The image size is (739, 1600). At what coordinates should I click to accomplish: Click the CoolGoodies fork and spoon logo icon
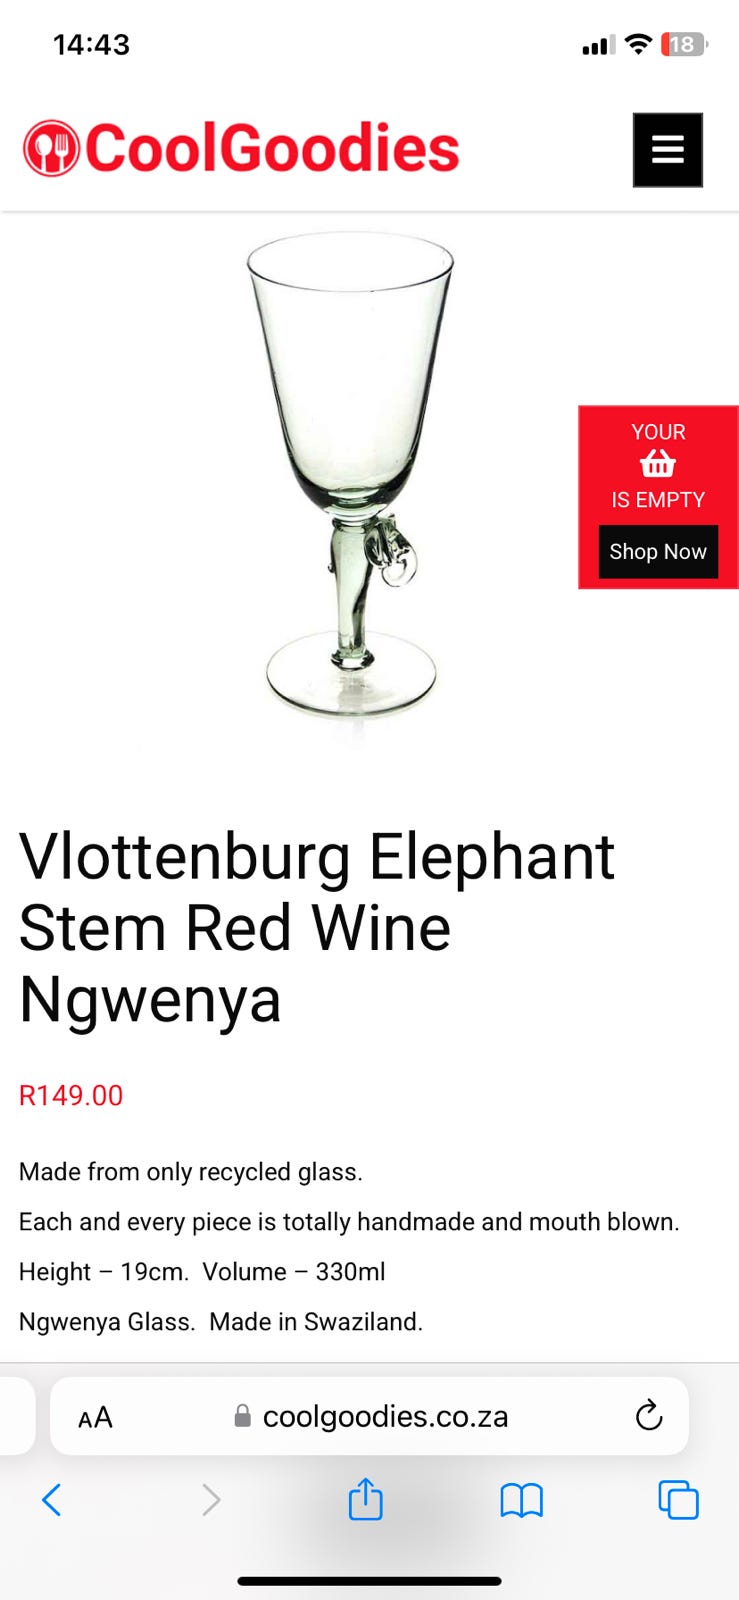pyautogui.click(x=51, y=149)
